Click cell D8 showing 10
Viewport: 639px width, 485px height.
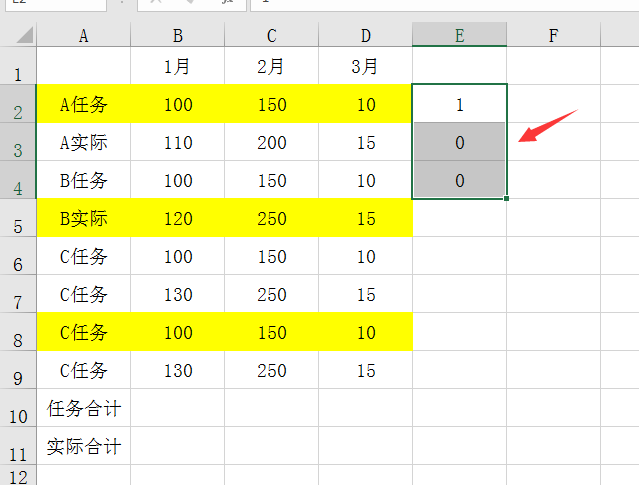[366, 332]
